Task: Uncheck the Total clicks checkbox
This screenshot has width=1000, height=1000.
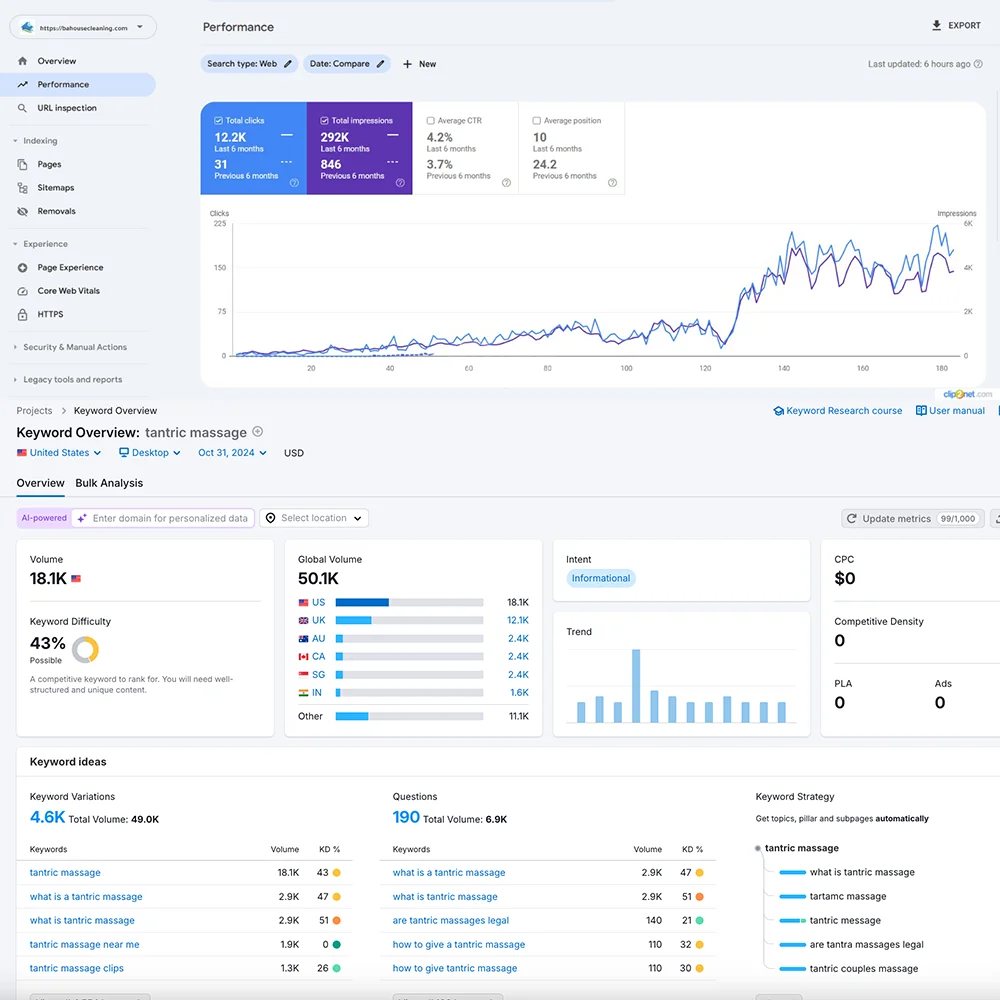Action: click(x=219, y=121)
